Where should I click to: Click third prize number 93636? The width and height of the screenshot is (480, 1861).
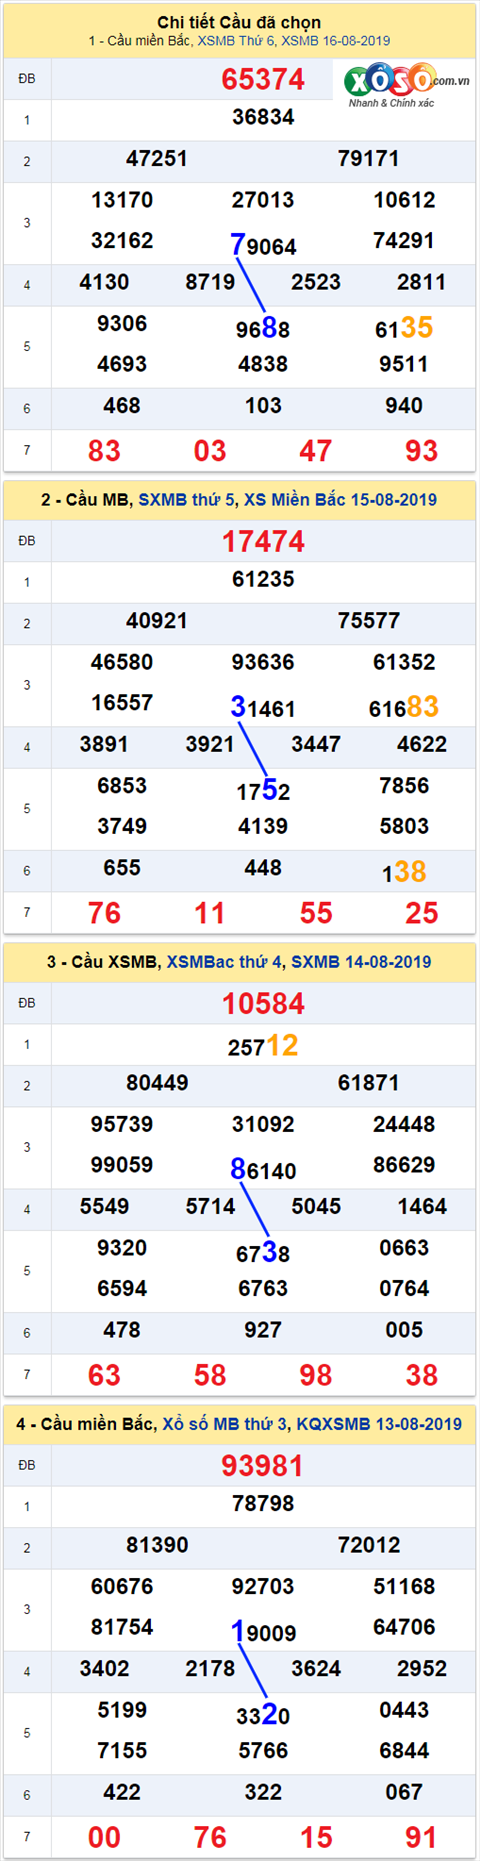click(263, 662)
